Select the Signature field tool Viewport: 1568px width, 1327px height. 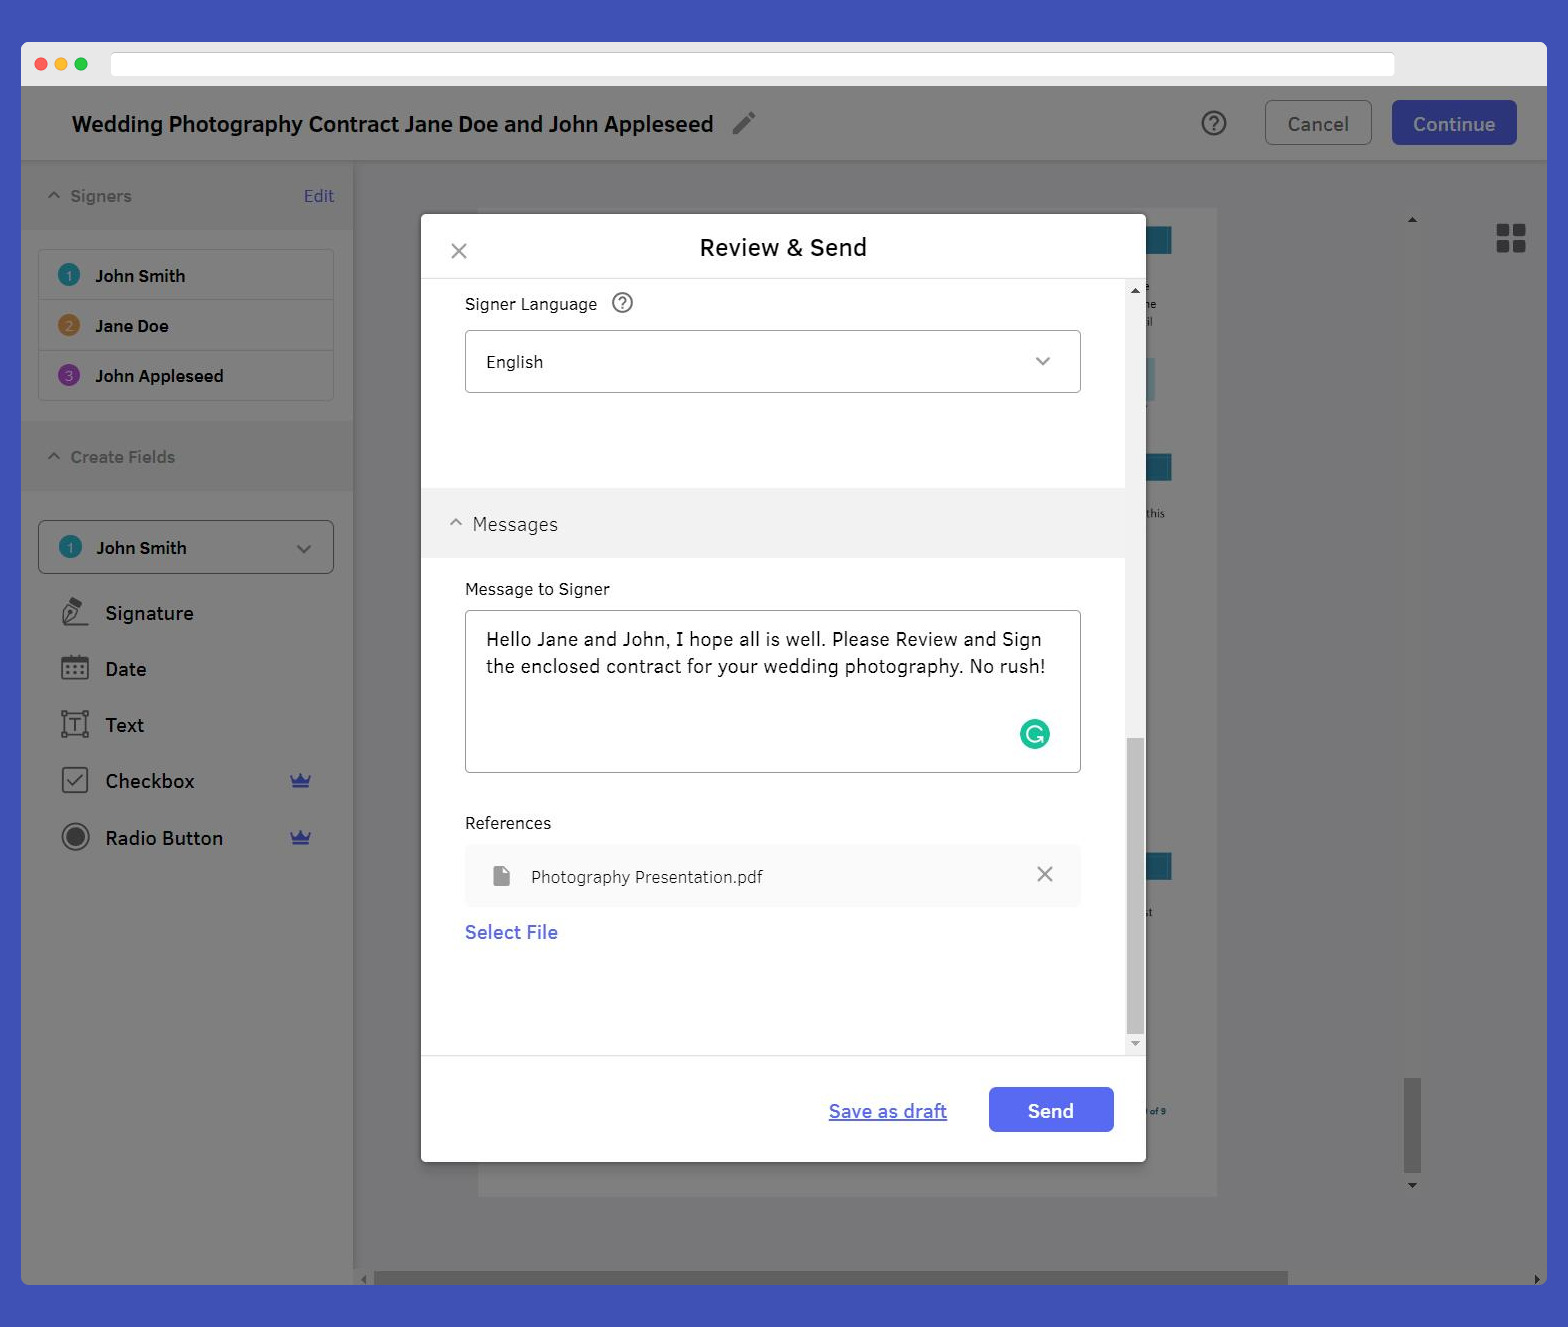coord(149,613)
